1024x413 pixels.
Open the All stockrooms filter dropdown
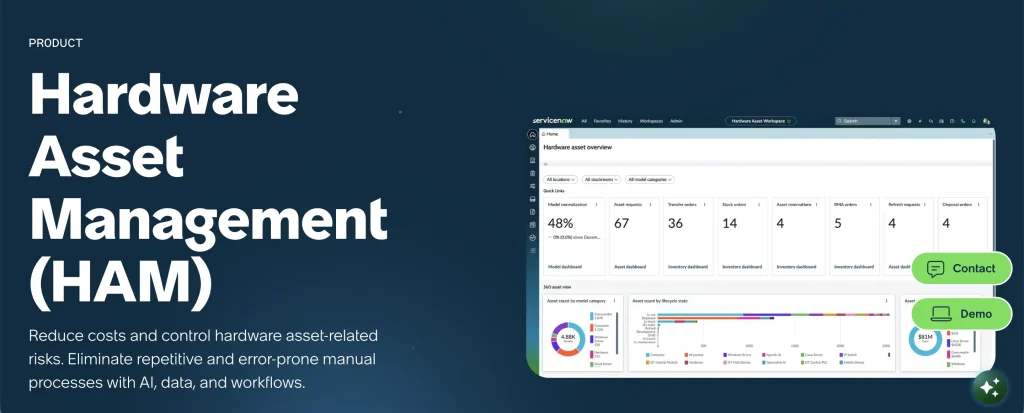point(601,179)
